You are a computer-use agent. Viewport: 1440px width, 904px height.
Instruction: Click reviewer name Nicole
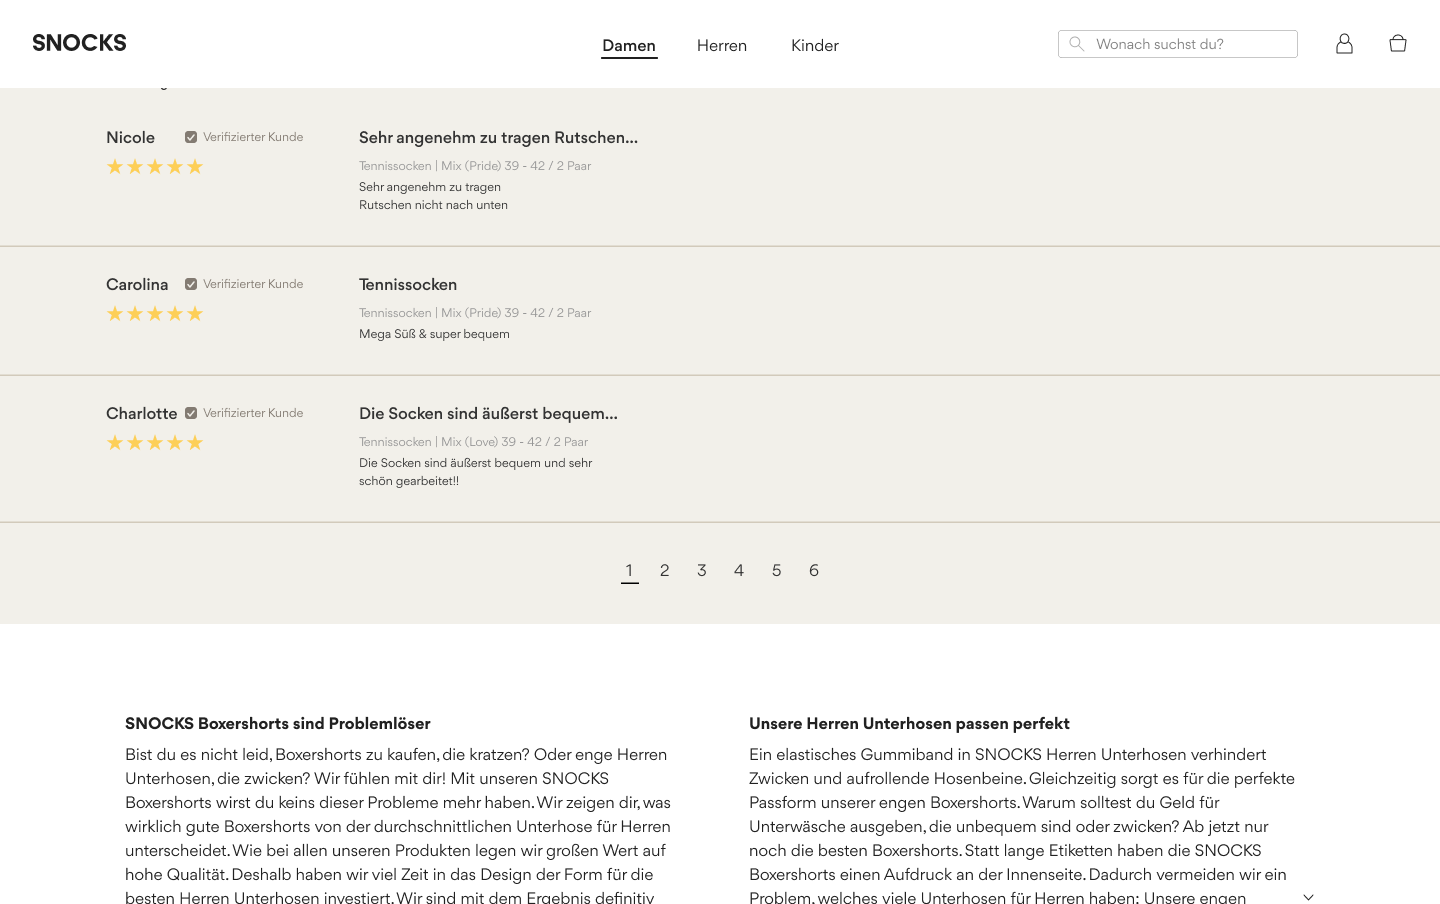coord(131,137)
